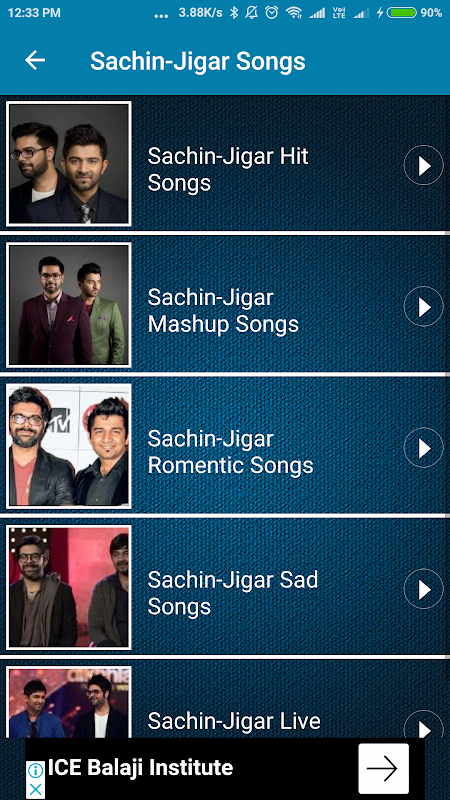Tap the back arrow in the header
The width and height of the screenshot is (450, 800).
tap(35, 61)
